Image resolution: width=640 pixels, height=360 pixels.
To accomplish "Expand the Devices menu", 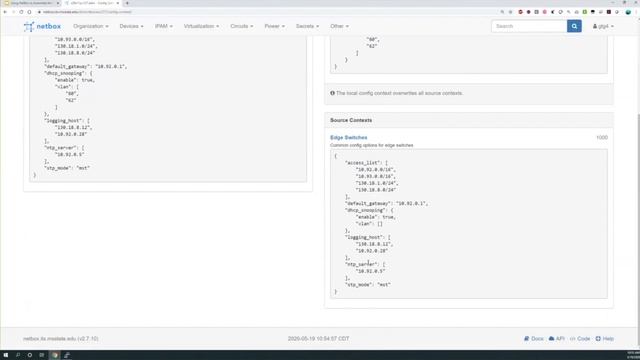I will point(131,26).
